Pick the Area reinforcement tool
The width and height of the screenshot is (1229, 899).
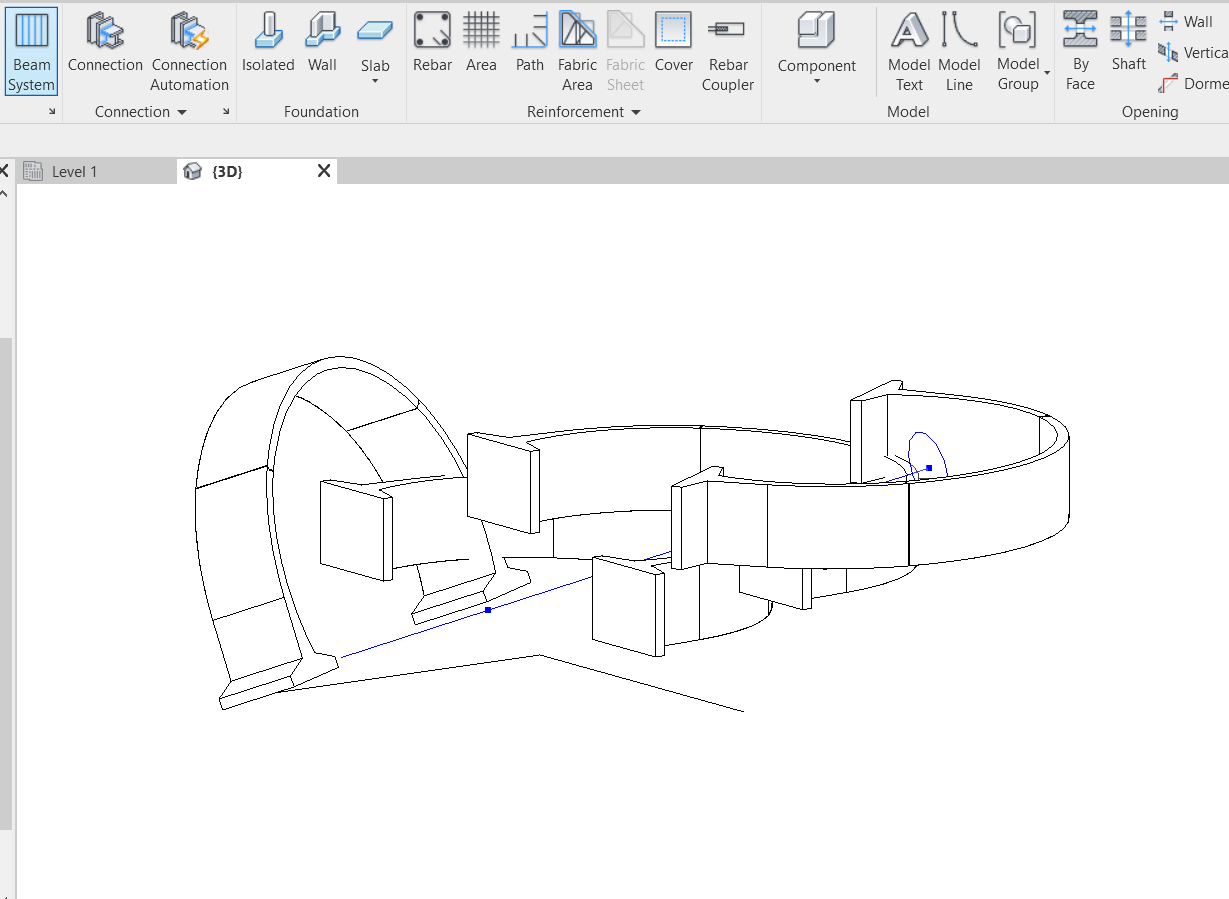481,43
